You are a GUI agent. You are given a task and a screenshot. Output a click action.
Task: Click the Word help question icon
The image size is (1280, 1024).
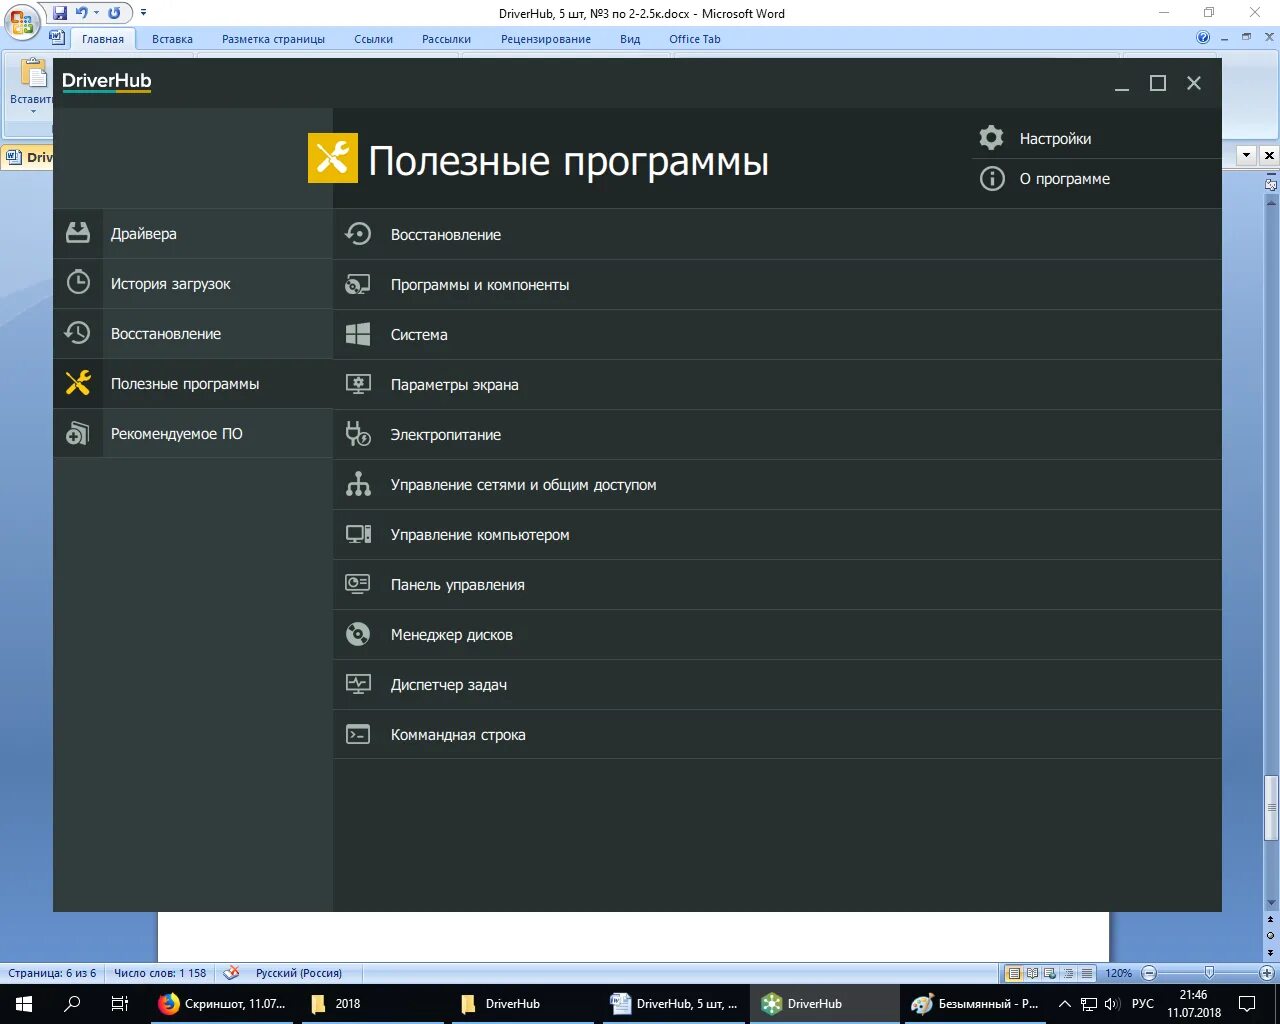[1203, 38]
